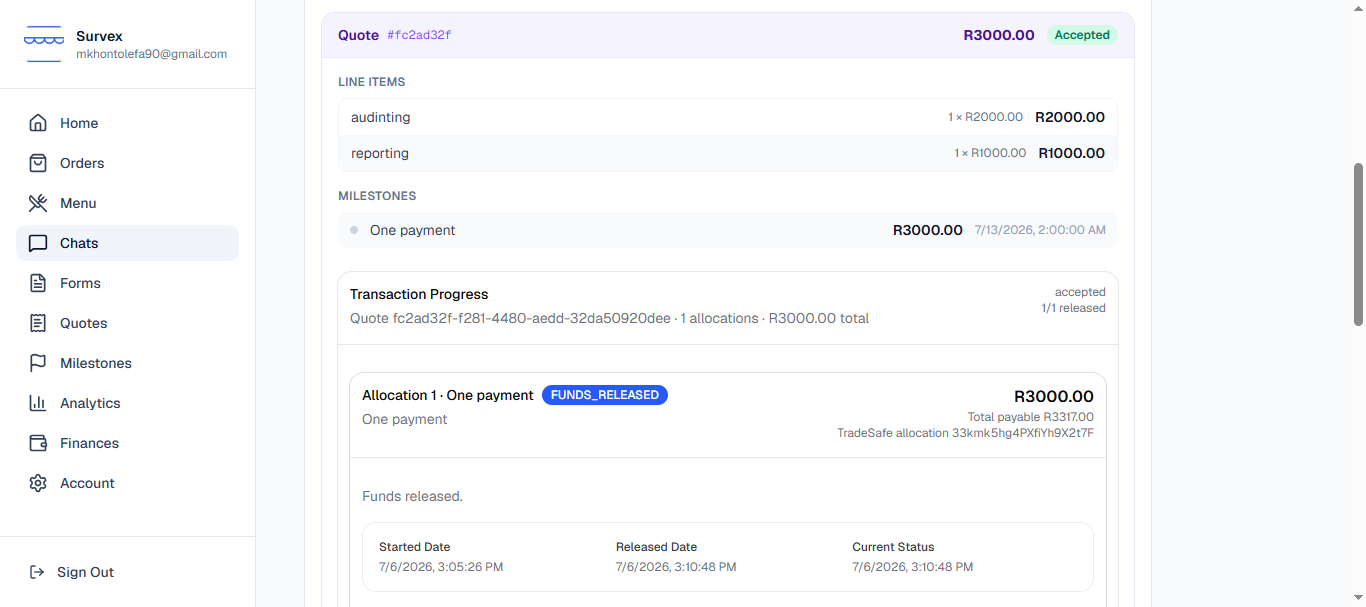Open the Menu section
Image resolution: width=1366 pixels, height=607 pixels.
tap(127, 203)
